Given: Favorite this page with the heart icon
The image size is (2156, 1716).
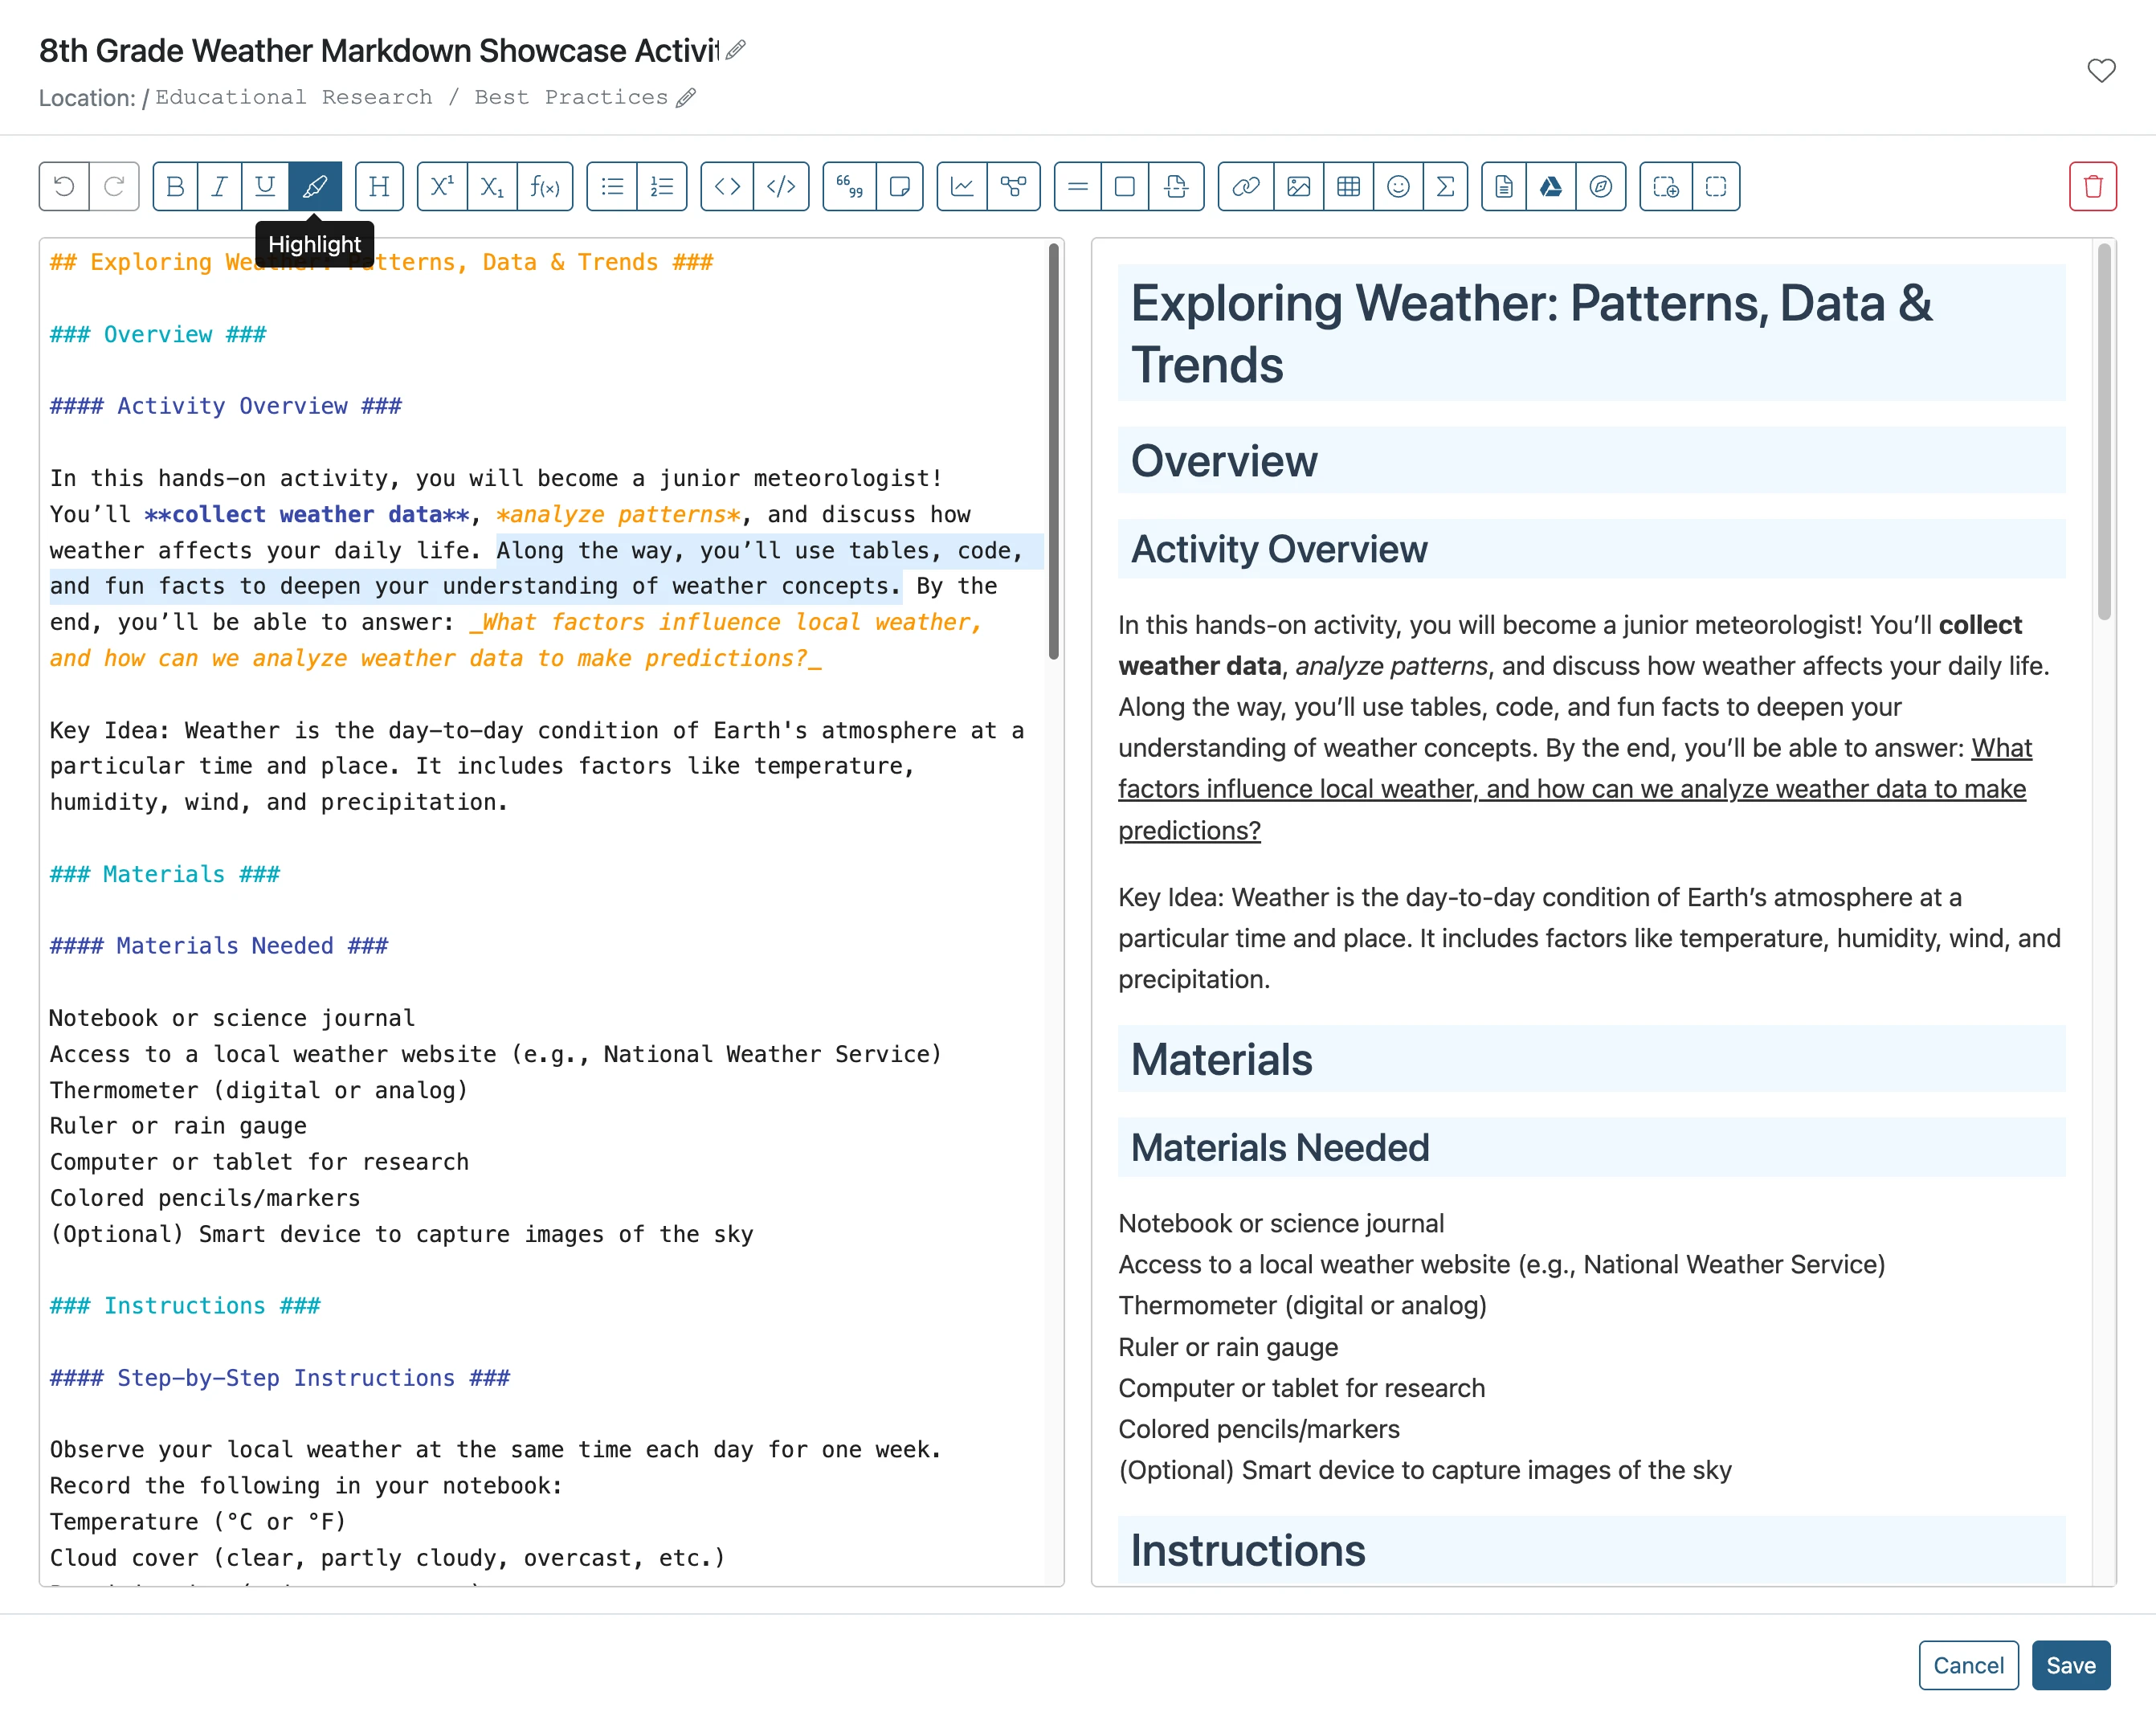Looking at the screenshot, I should tap(2101, 70).
